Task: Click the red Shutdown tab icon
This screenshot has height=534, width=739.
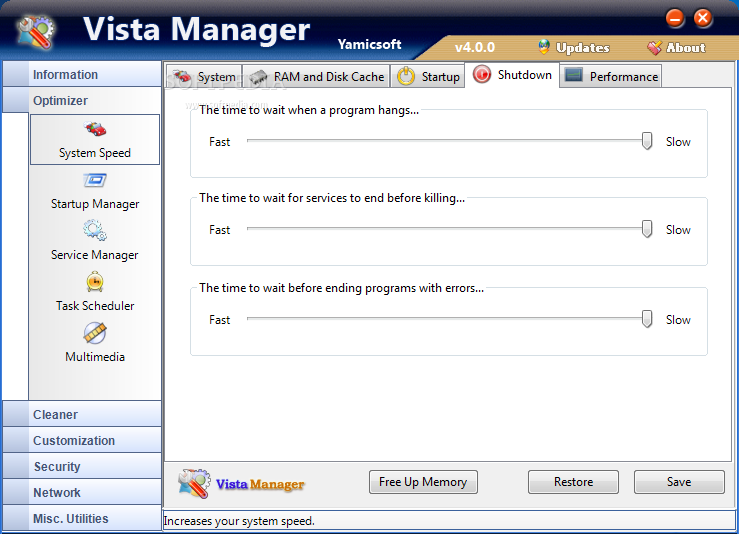Action: (482, 74)
